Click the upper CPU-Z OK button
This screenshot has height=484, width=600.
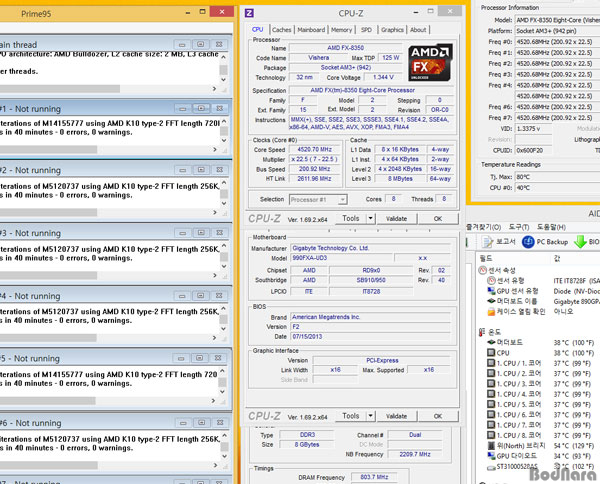[438, 219]
